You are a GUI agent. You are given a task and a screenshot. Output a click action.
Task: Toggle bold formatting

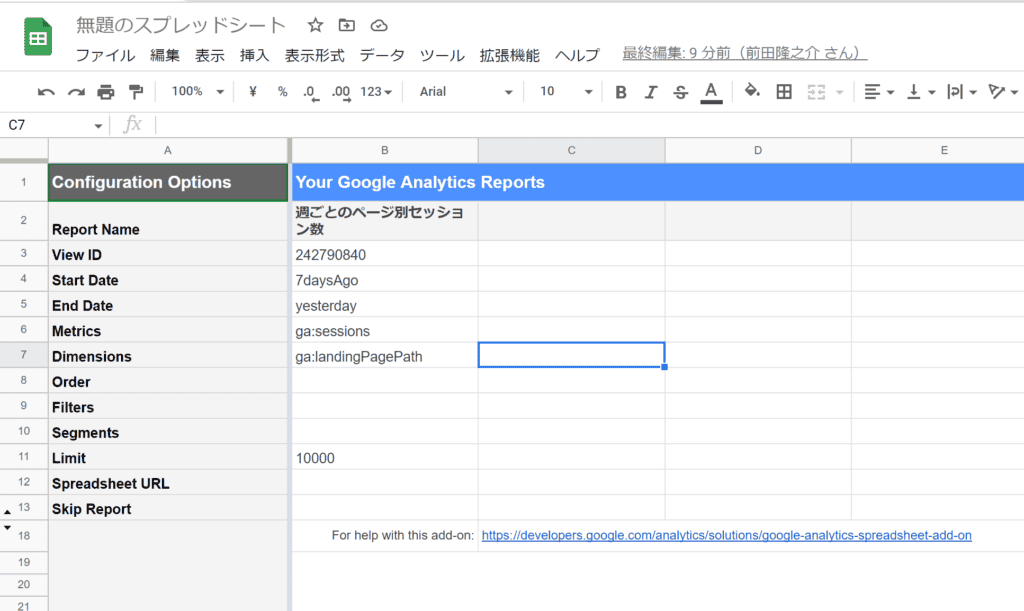[621, 93]
